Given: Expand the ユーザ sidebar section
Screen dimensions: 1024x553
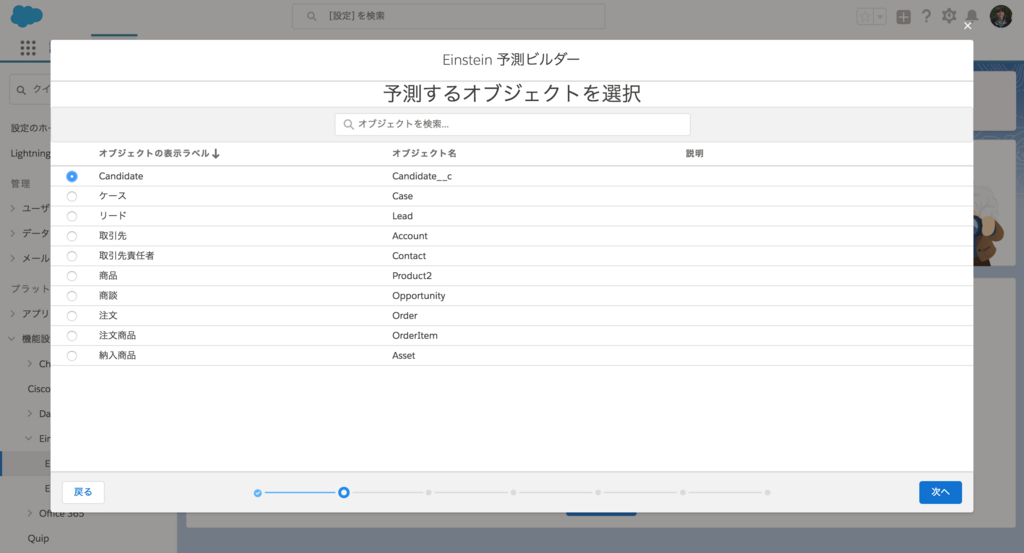Looking at the screenshot, I should 12,208.
